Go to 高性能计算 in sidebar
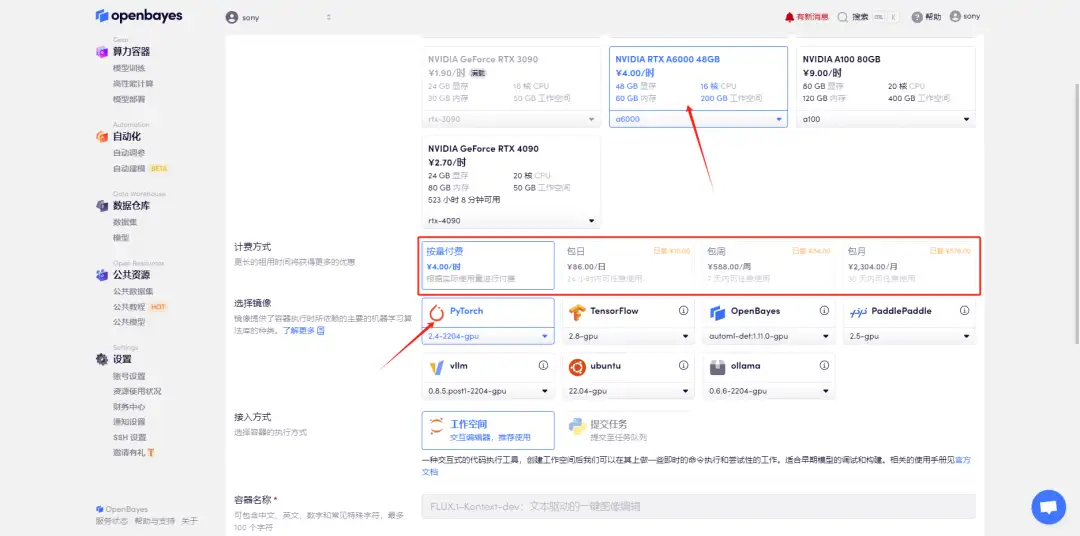Viewport: 1080px width, 536px height. click(133, 83)
